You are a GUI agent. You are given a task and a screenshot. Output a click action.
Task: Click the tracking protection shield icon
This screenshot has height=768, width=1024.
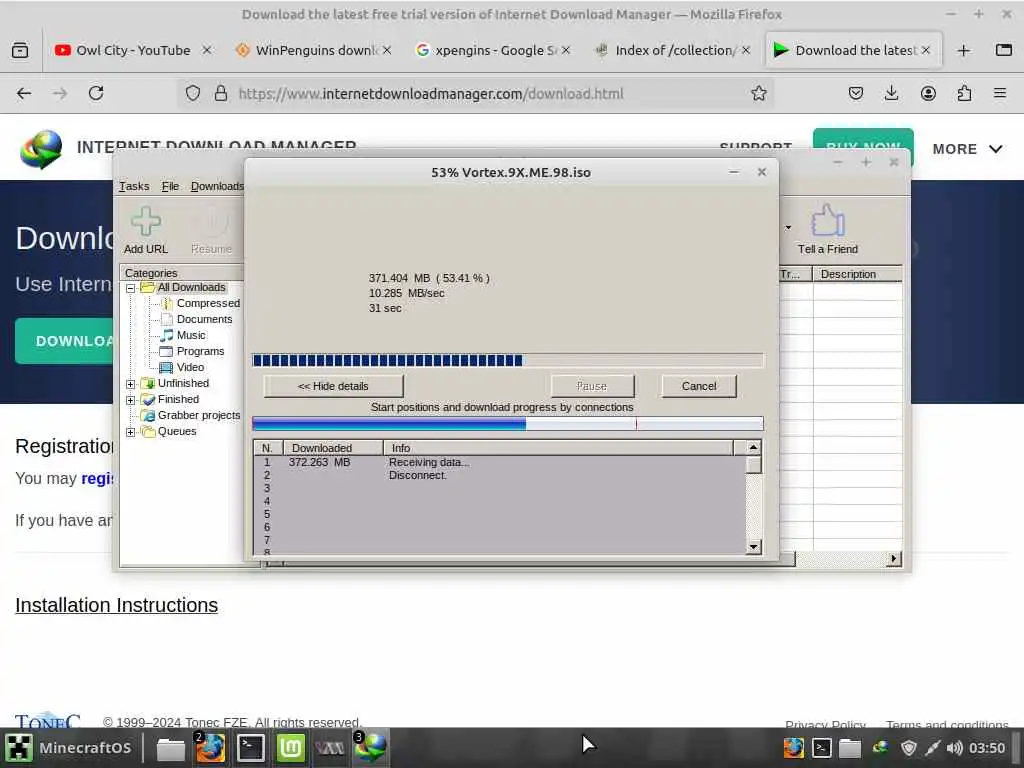[x=193, y=93]
